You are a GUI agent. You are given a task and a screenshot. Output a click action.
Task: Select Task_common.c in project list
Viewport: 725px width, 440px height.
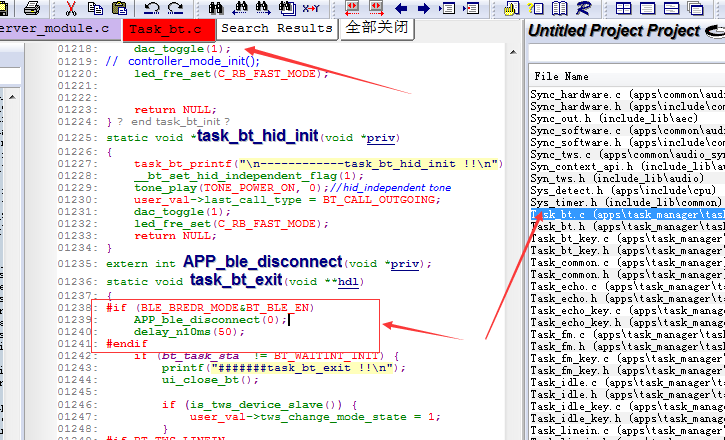pyautogui.click(x=627, y=263)
